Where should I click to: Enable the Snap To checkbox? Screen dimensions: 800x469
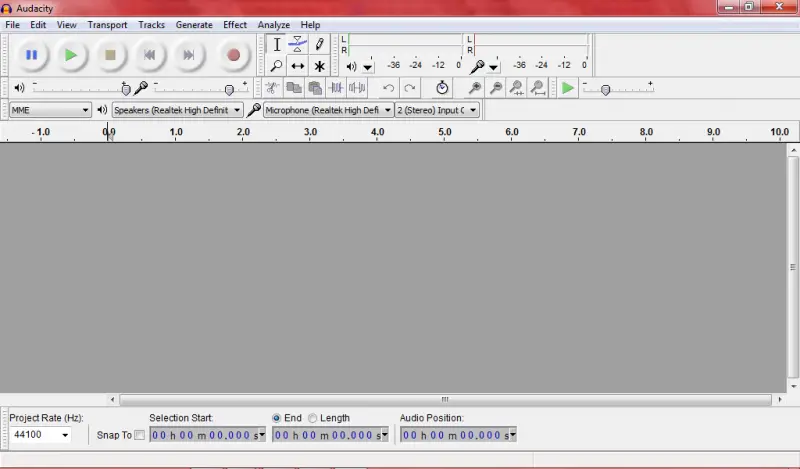coord(139,435)
